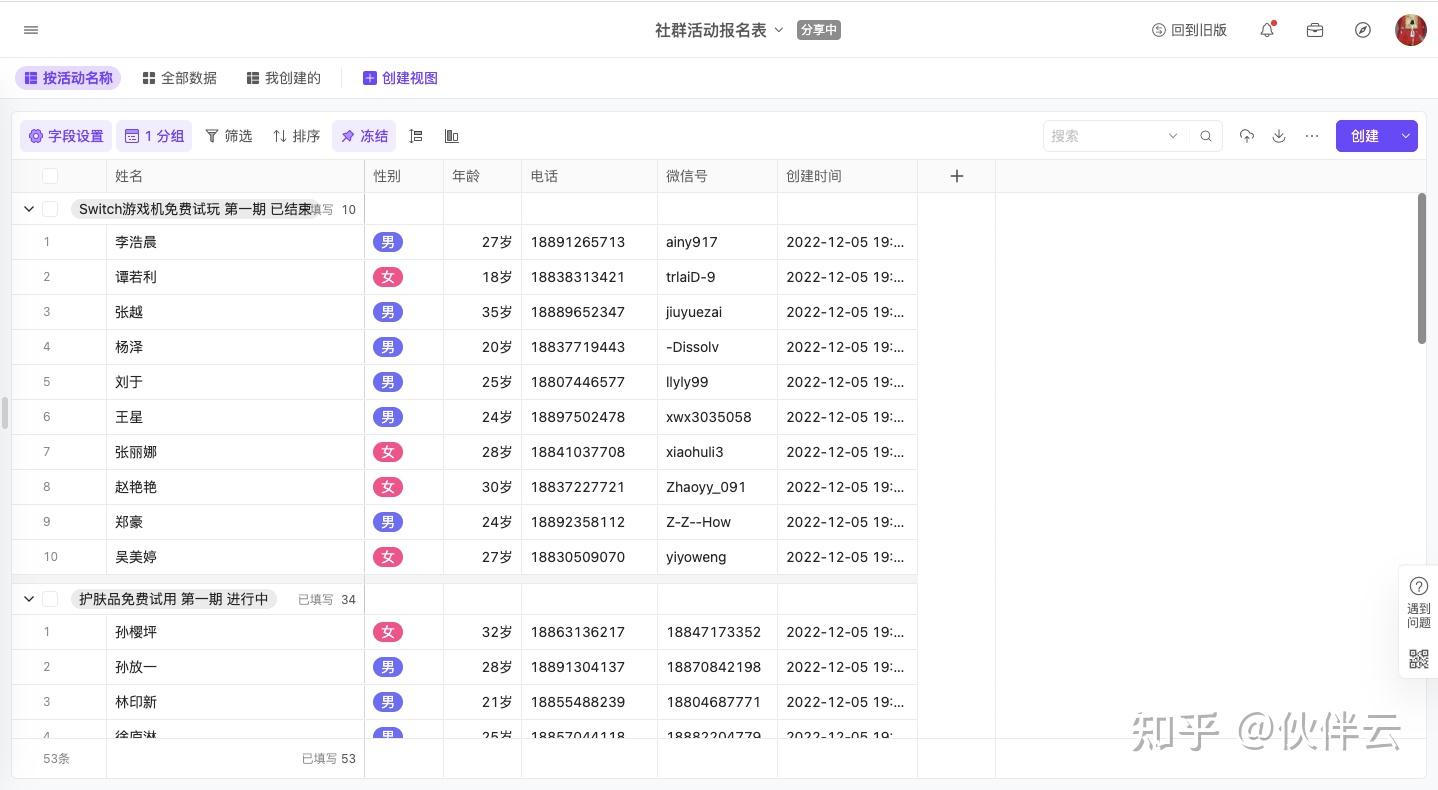This screenshot has width=1438, height=790.
Task: Tick the select-all checkbox in the header
Action: click(50, 176)
